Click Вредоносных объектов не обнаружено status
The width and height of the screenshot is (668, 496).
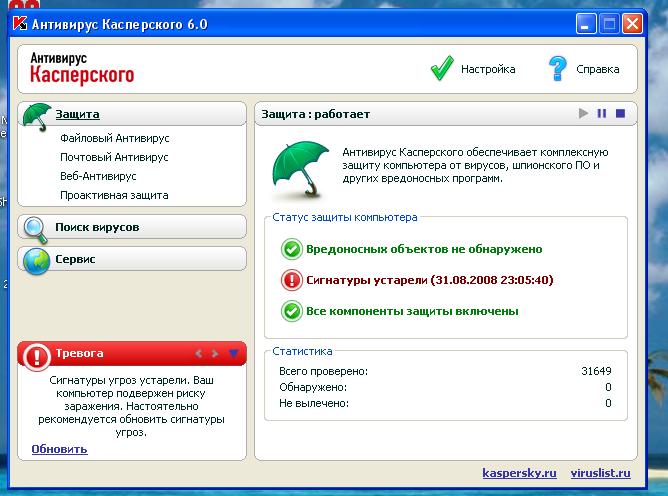(x=424, y=249)
